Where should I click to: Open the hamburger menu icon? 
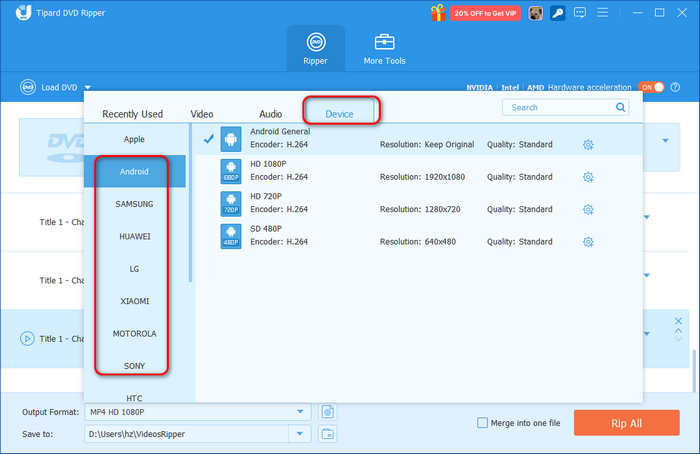click(603, 12)
